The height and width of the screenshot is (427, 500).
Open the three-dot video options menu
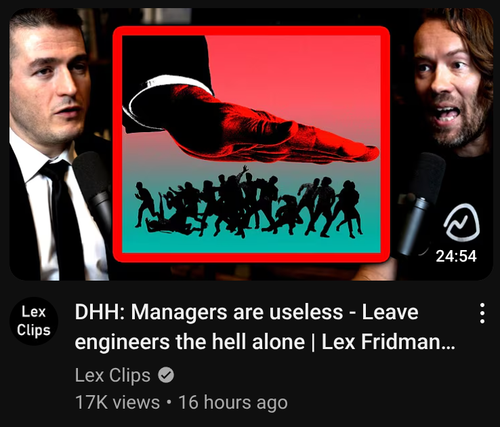pos(482,313)
